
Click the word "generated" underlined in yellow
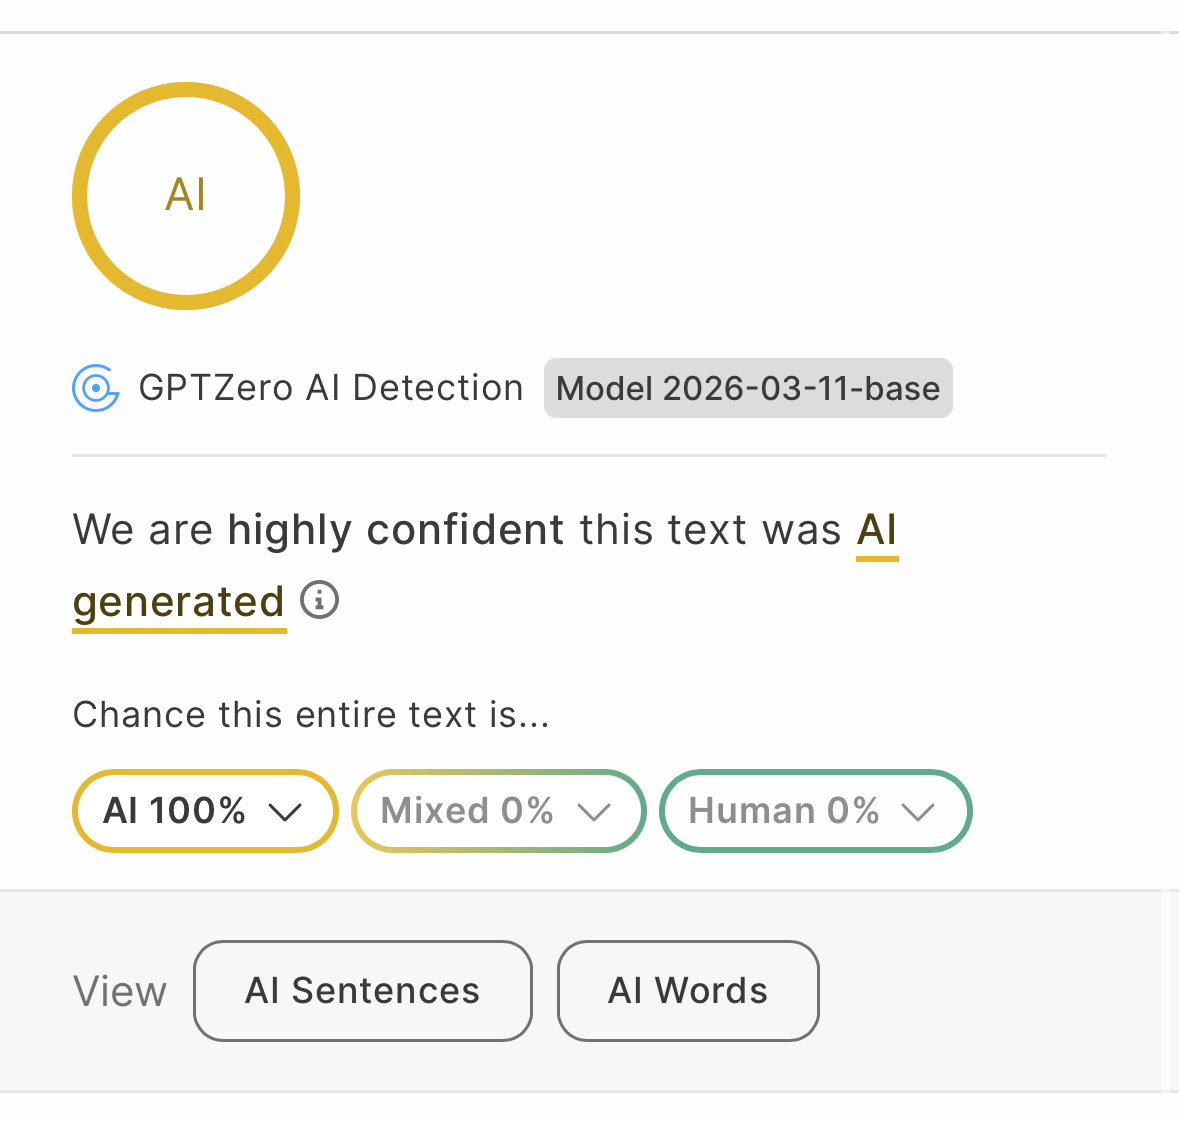tap(179, 602)
